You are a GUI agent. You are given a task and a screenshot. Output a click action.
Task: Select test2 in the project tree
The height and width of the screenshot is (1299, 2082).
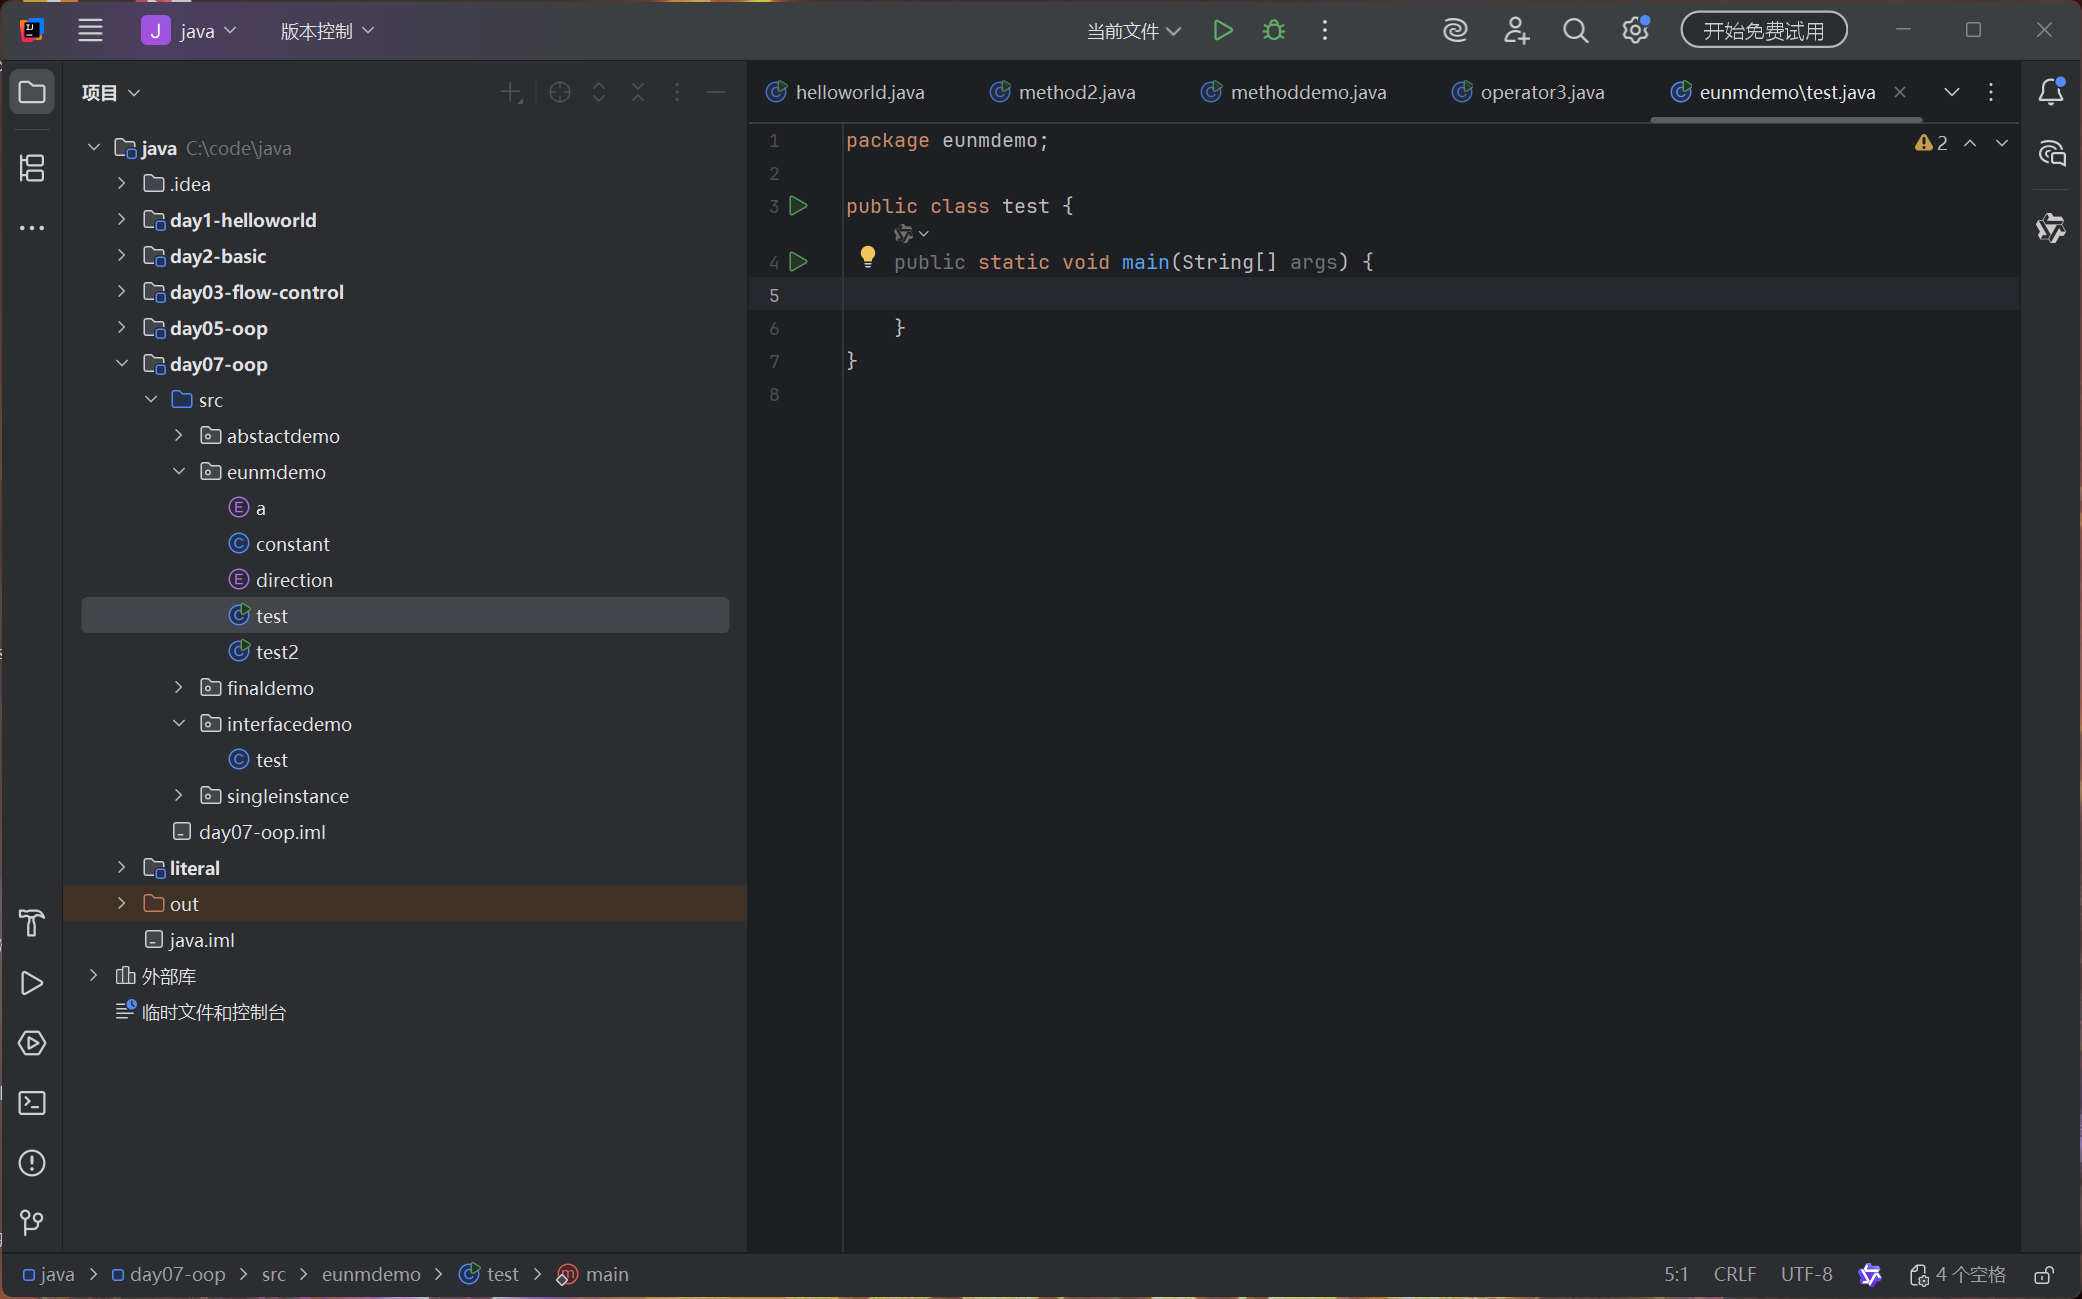pyautogui.click(x=277, y=652)
